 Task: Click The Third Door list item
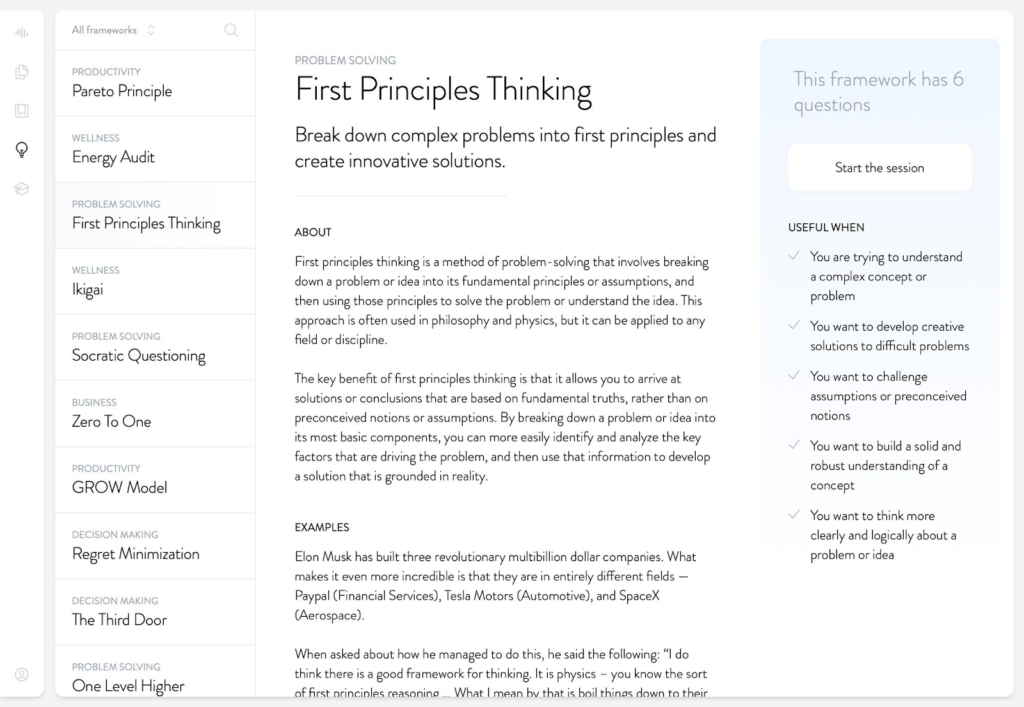[155, 612]
